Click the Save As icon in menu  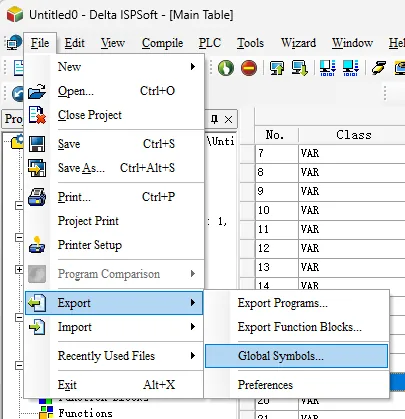37,168
